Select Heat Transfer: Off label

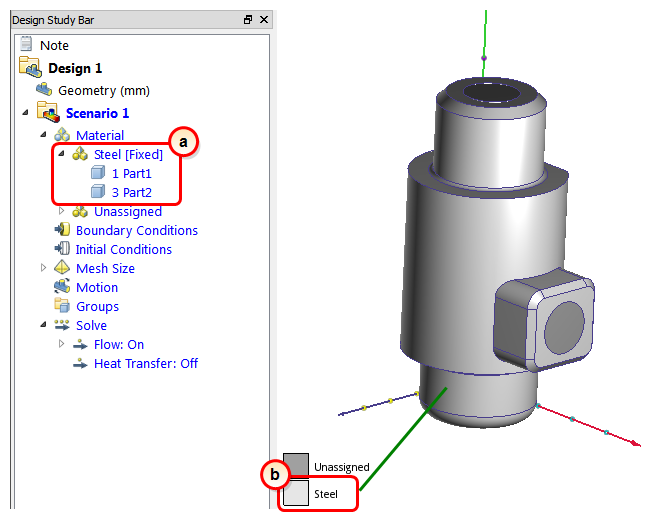pyautogui.click(x=146, y=363)
